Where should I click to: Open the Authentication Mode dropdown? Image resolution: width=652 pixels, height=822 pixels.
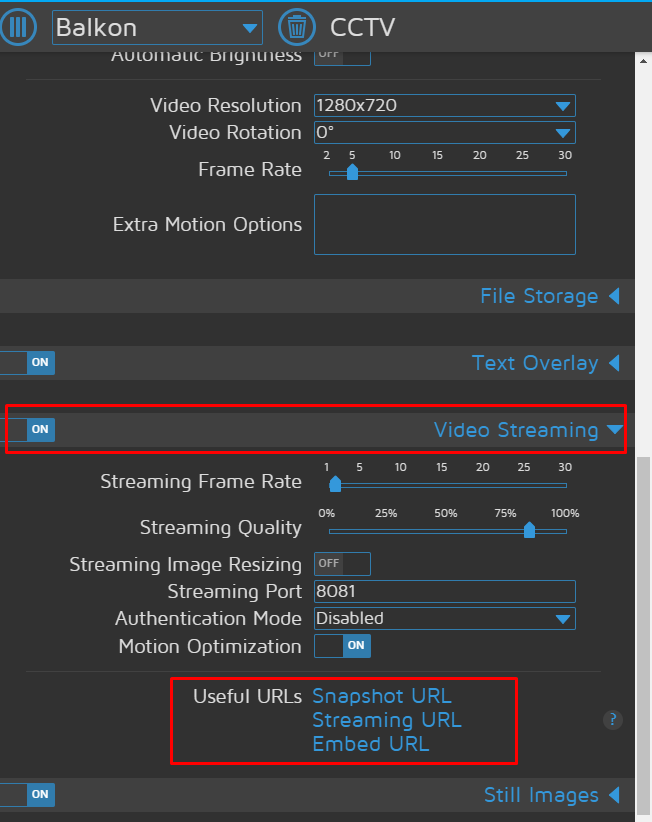(x=444, y=619)
